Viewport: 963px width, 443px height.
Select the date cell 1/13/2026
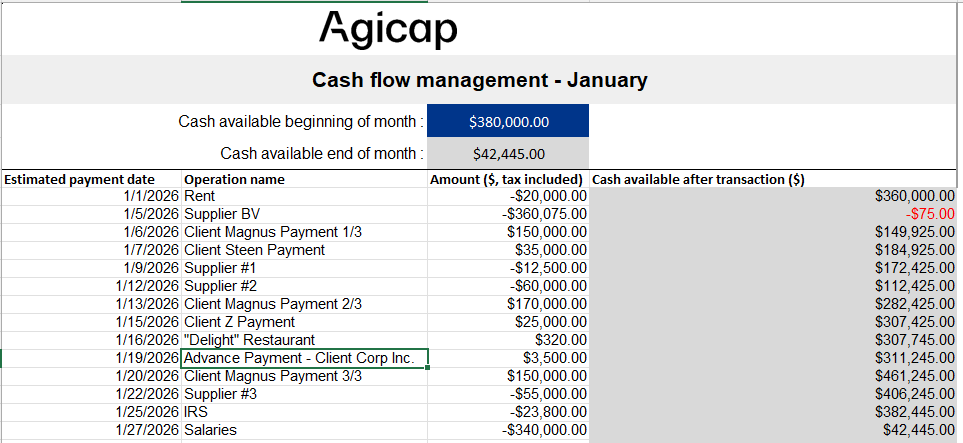point(92,304)
